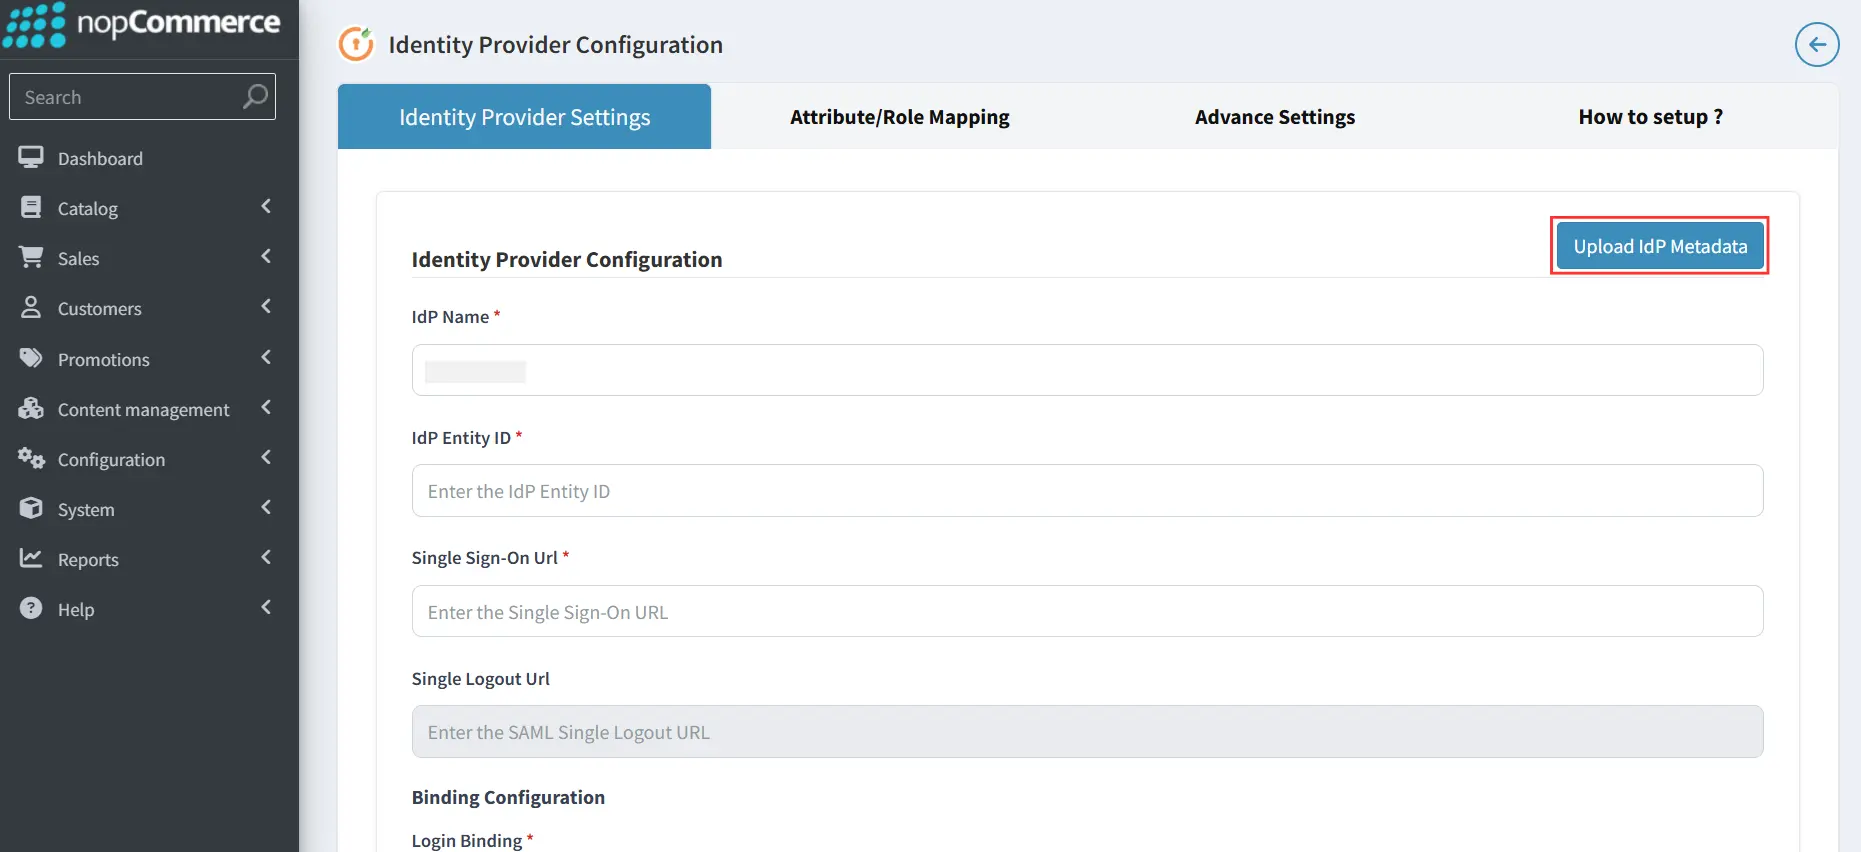This screenshot has height=852, width=1861.
Task: Click the Single Sign-On Url label
Action: [485, 557]
